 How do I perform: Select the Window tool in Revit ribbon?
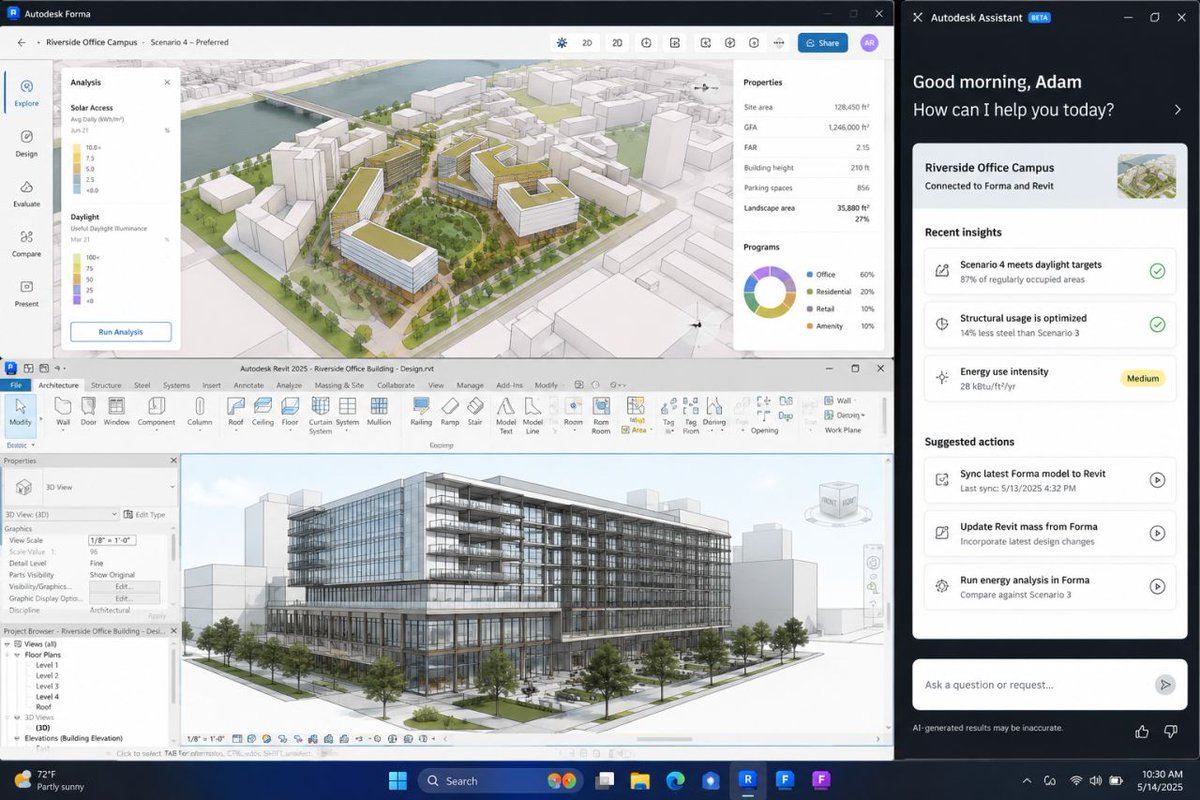point(116,412)
